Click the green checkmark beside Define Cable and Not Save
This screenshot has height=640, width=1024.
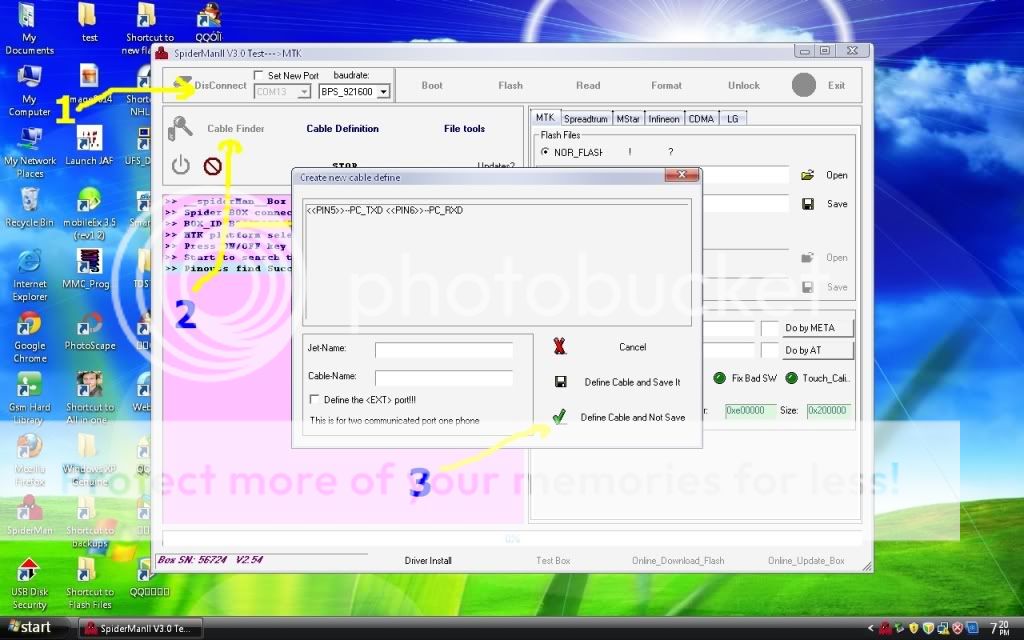(x=559, y=417)
